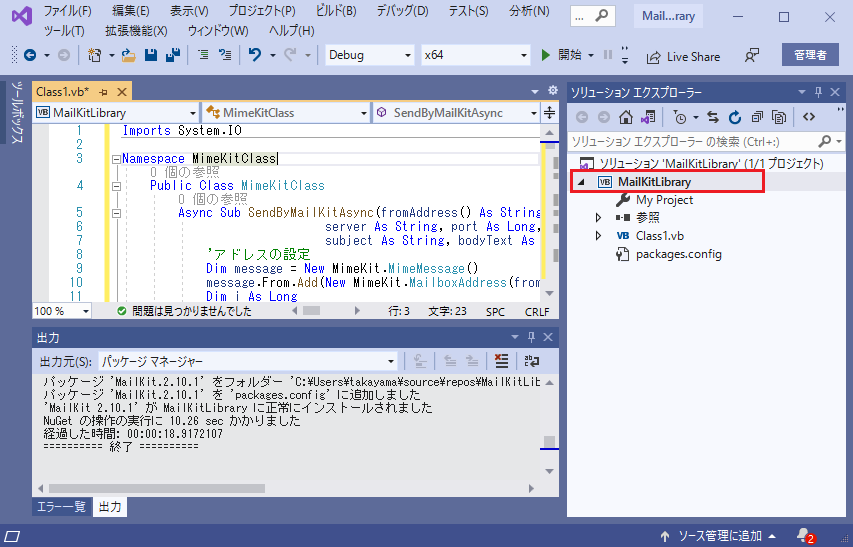Click the Uncomment Selected Lines icon
Screen dimensions: 853x547
pos(225,55)
